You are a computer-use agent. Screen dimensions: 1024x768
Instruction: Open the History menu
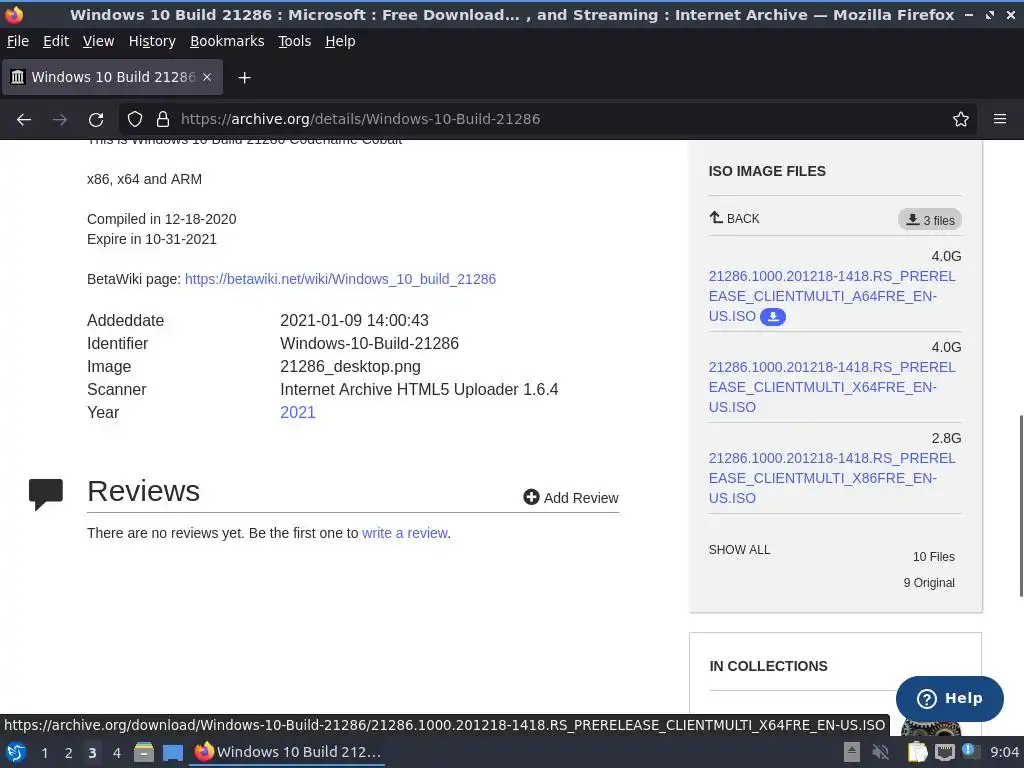[152, 41]
